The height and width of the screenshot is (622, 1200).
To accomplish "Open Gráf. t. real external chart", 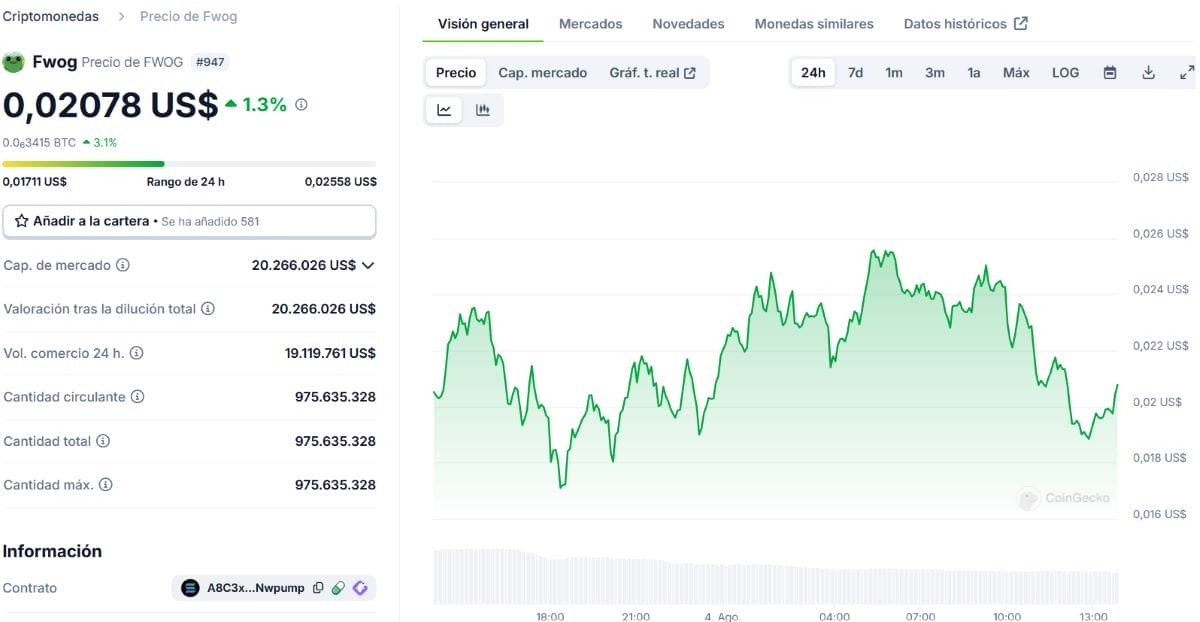I will (652, 73).
